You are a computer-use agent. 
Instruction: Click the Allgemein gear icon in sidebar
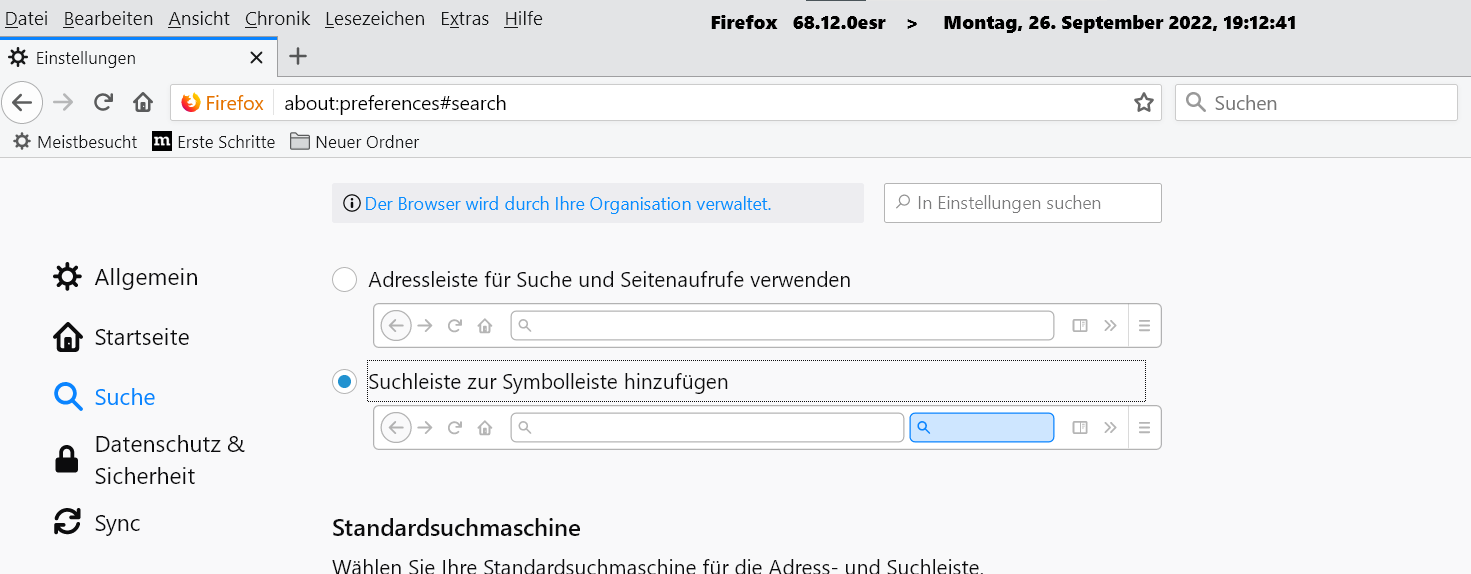pos(67,277)
